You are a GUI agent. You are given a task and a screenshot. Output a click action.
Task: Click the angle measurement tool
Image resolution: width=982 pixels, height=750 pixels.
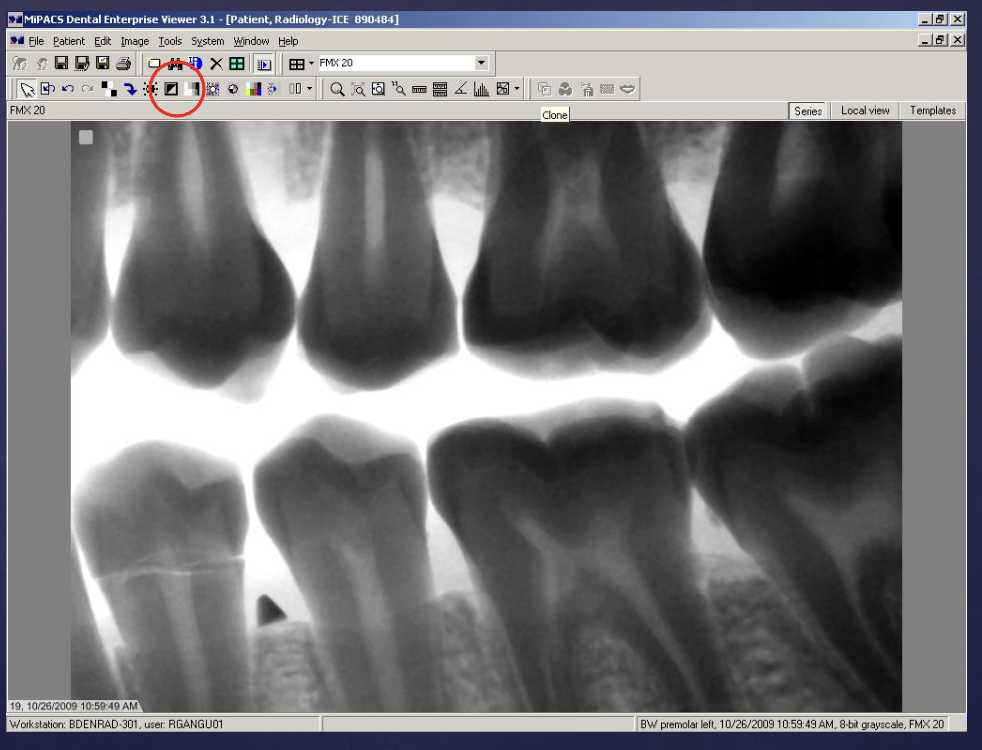point(460,89)
